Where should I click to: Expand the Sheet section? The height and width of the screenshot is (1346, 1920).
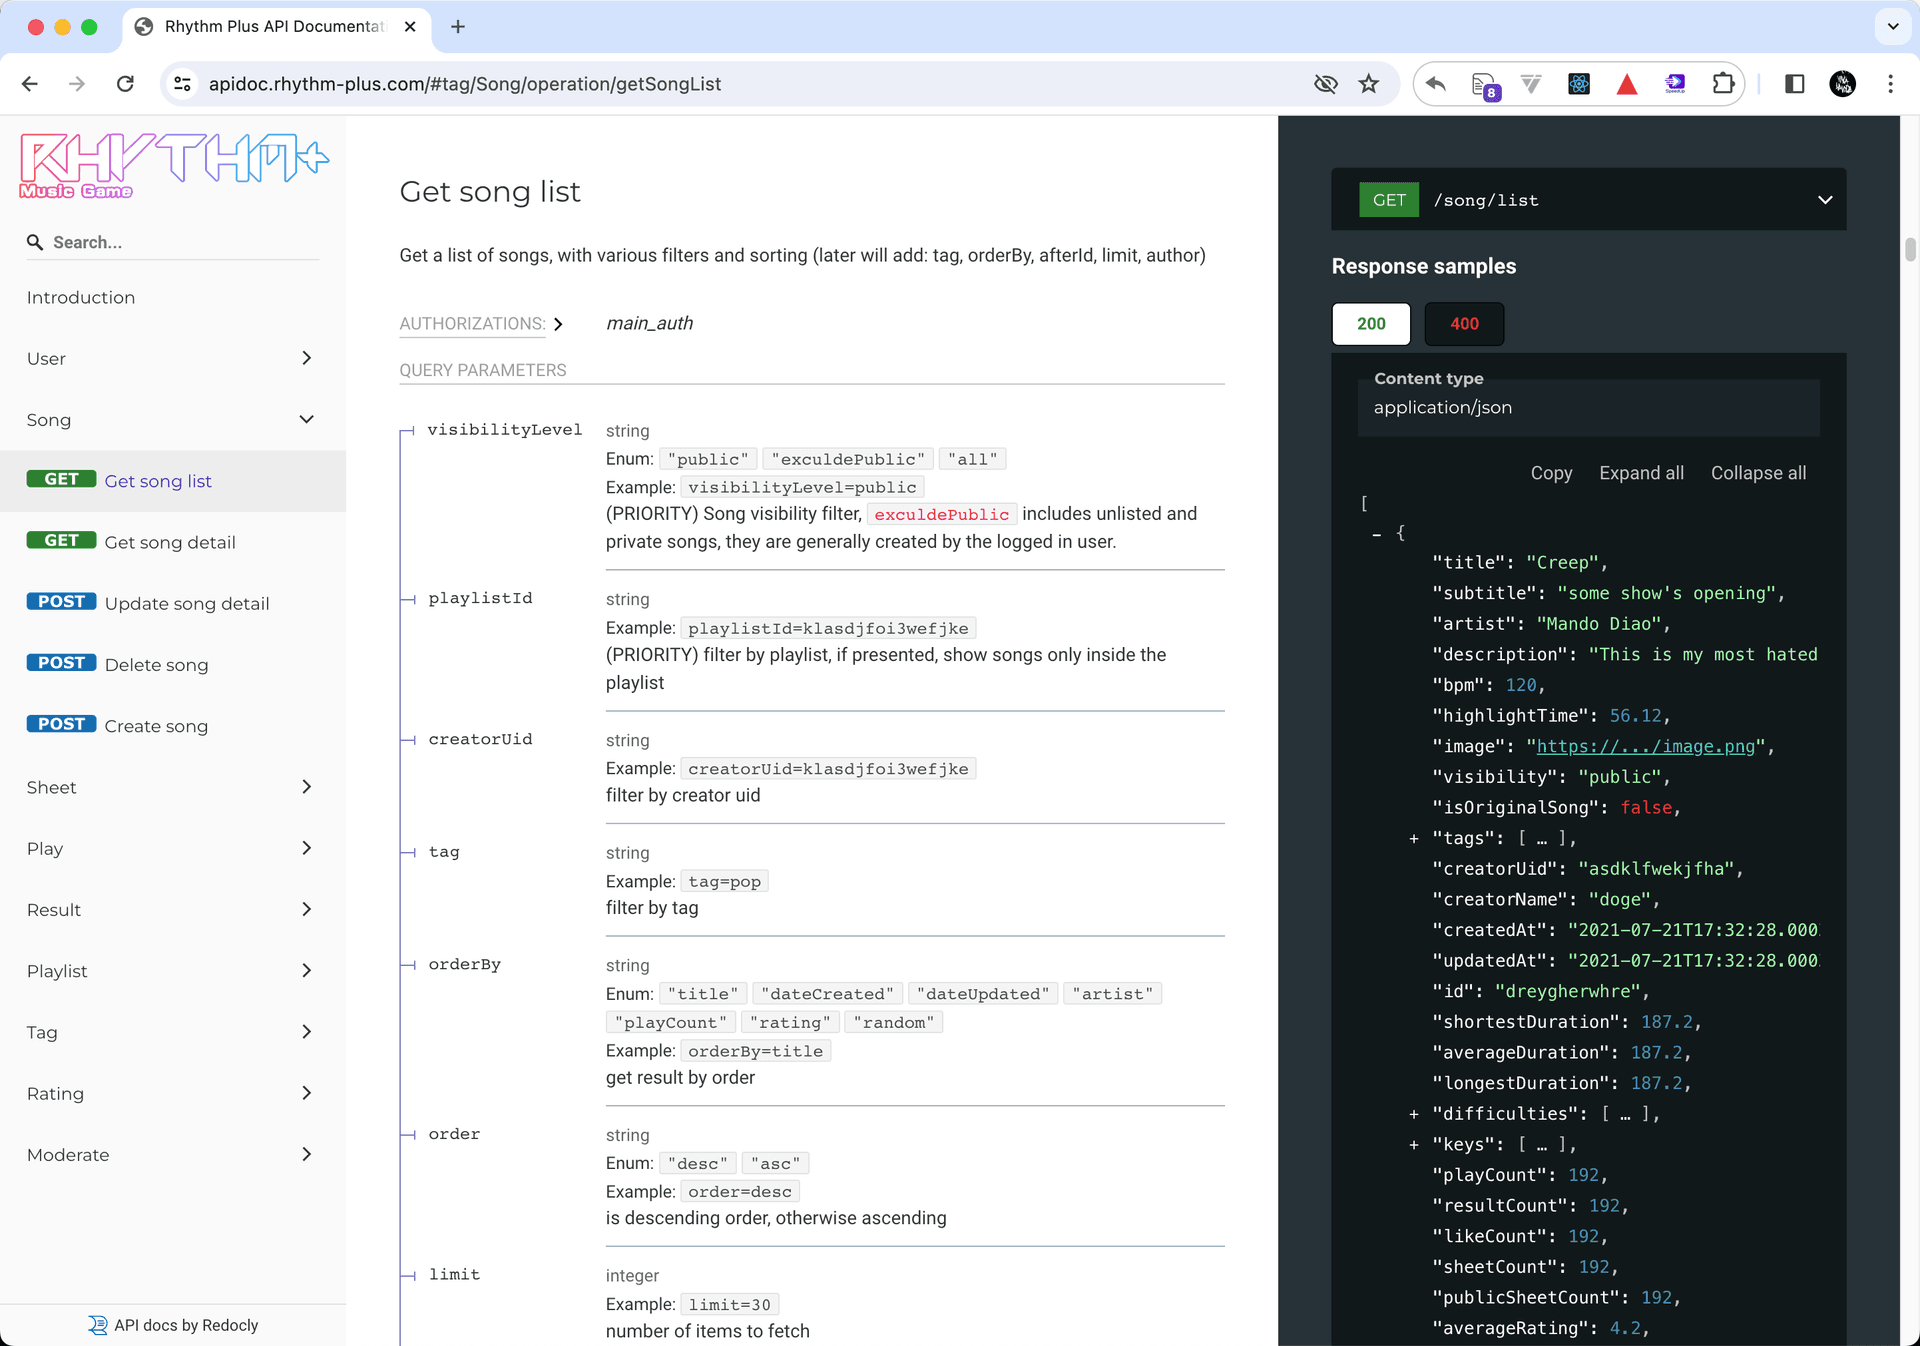coord(306,787)
